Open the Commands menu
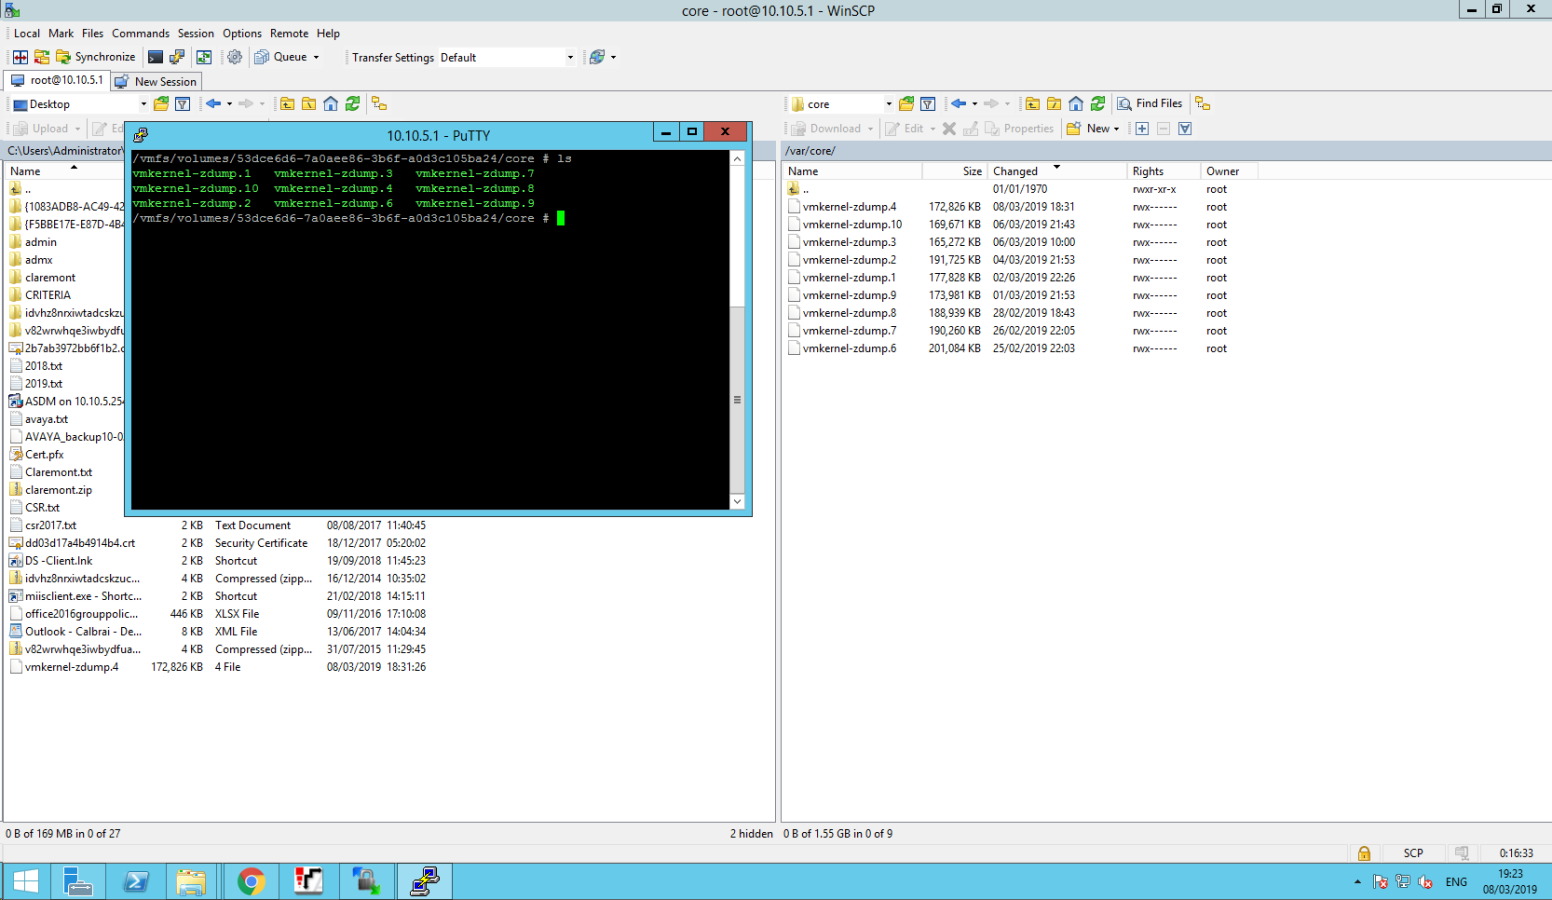 point(141,33)
